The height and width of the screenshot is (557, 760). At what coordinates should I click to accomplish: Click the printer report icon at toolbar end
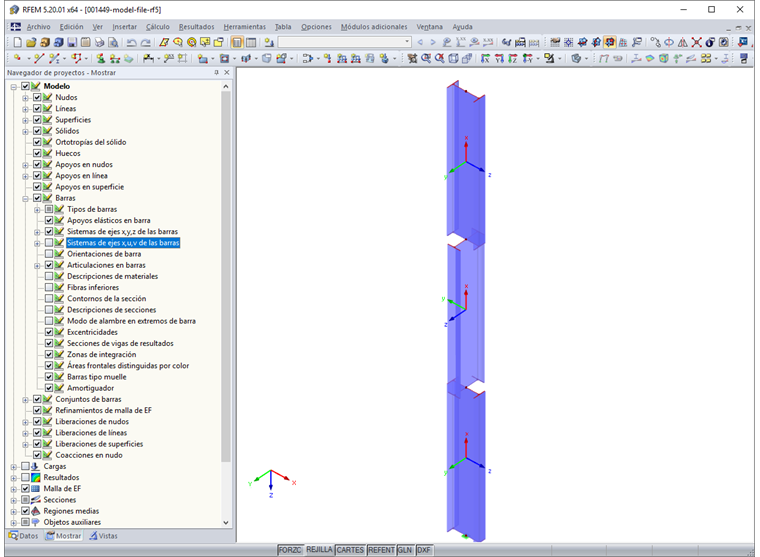744,59
